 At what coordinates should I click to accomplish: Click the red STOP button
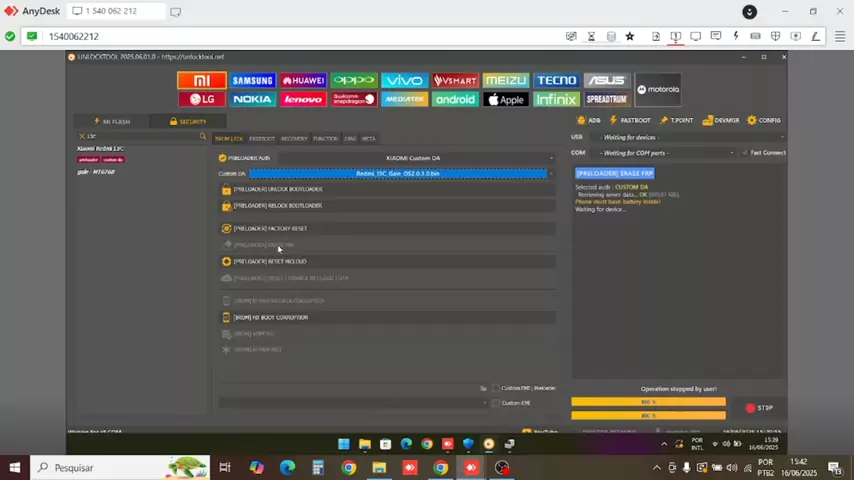tap(759, 408)
